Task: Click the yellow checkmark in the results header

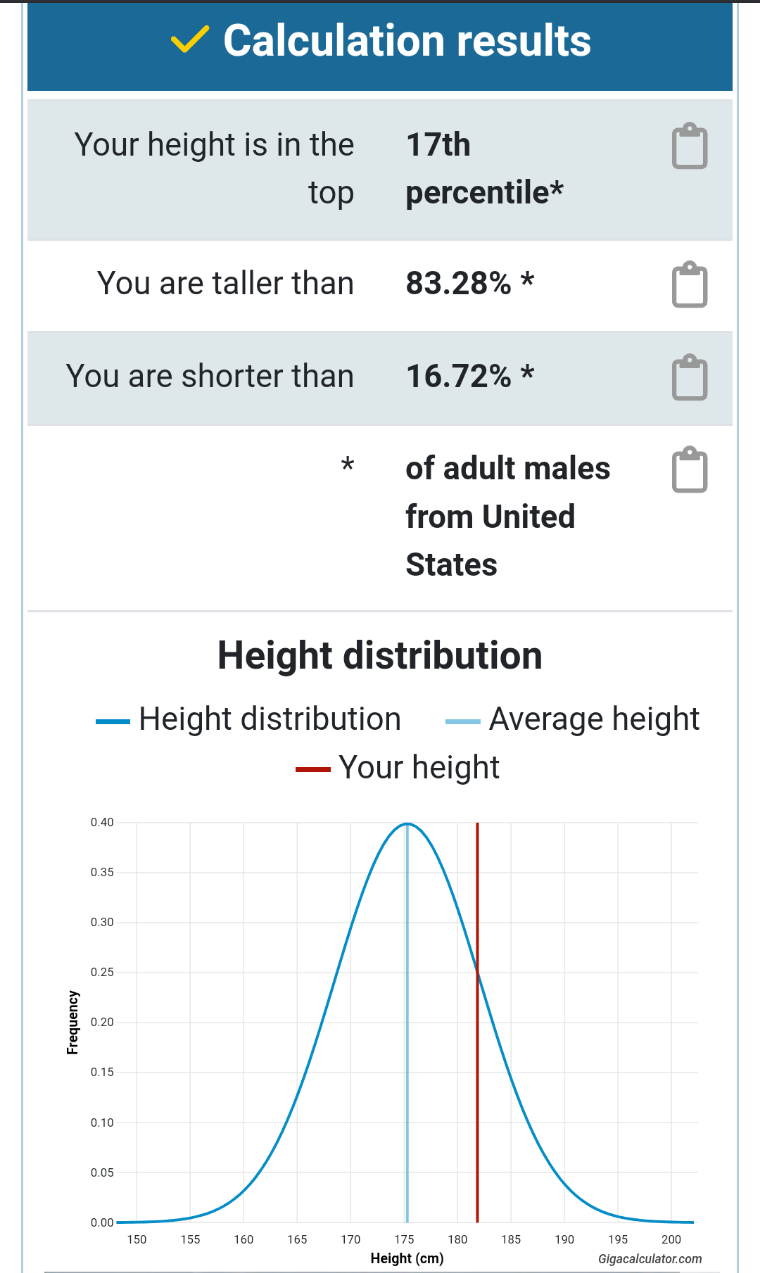Action: 189,40
